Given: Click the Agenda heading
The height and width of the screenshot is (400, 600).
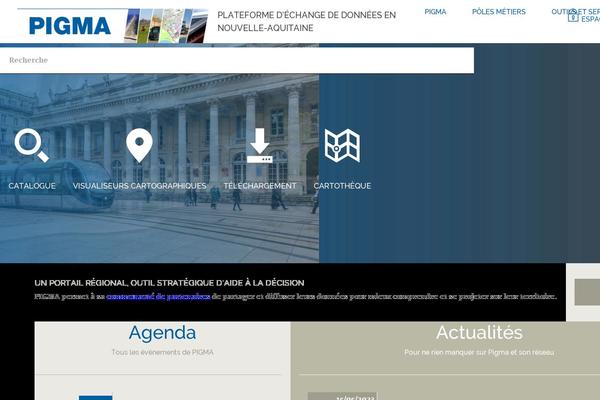Looking at the screenshot, I should pos(162,333).
